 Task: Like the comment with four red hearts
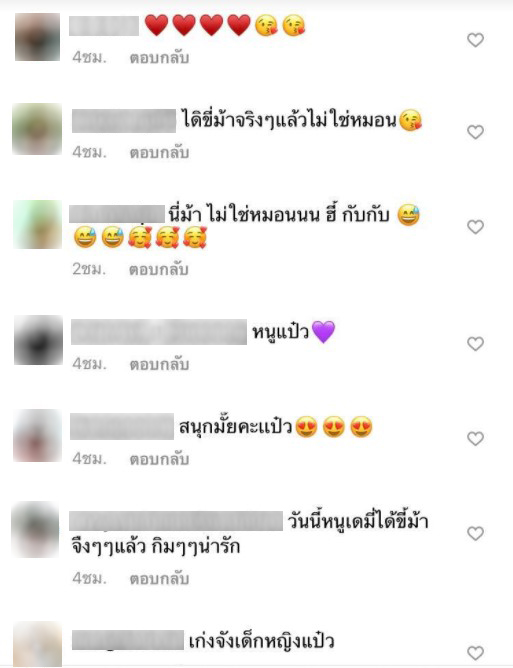pyautogui.click(x=476, y=40)
